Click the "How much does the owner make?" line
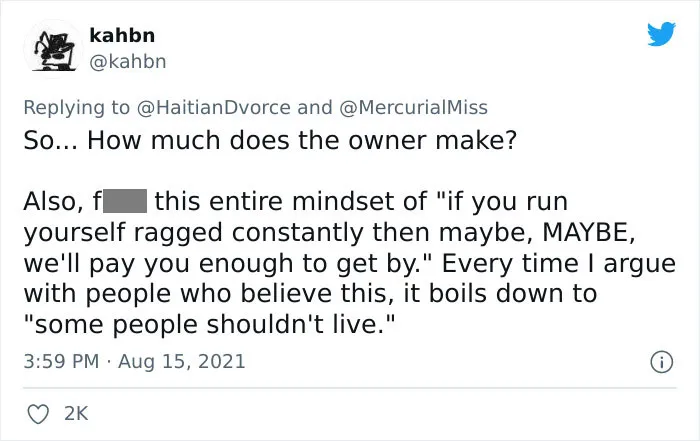Image resolution: width=700 pixels, height=441 pixels. 302,140
